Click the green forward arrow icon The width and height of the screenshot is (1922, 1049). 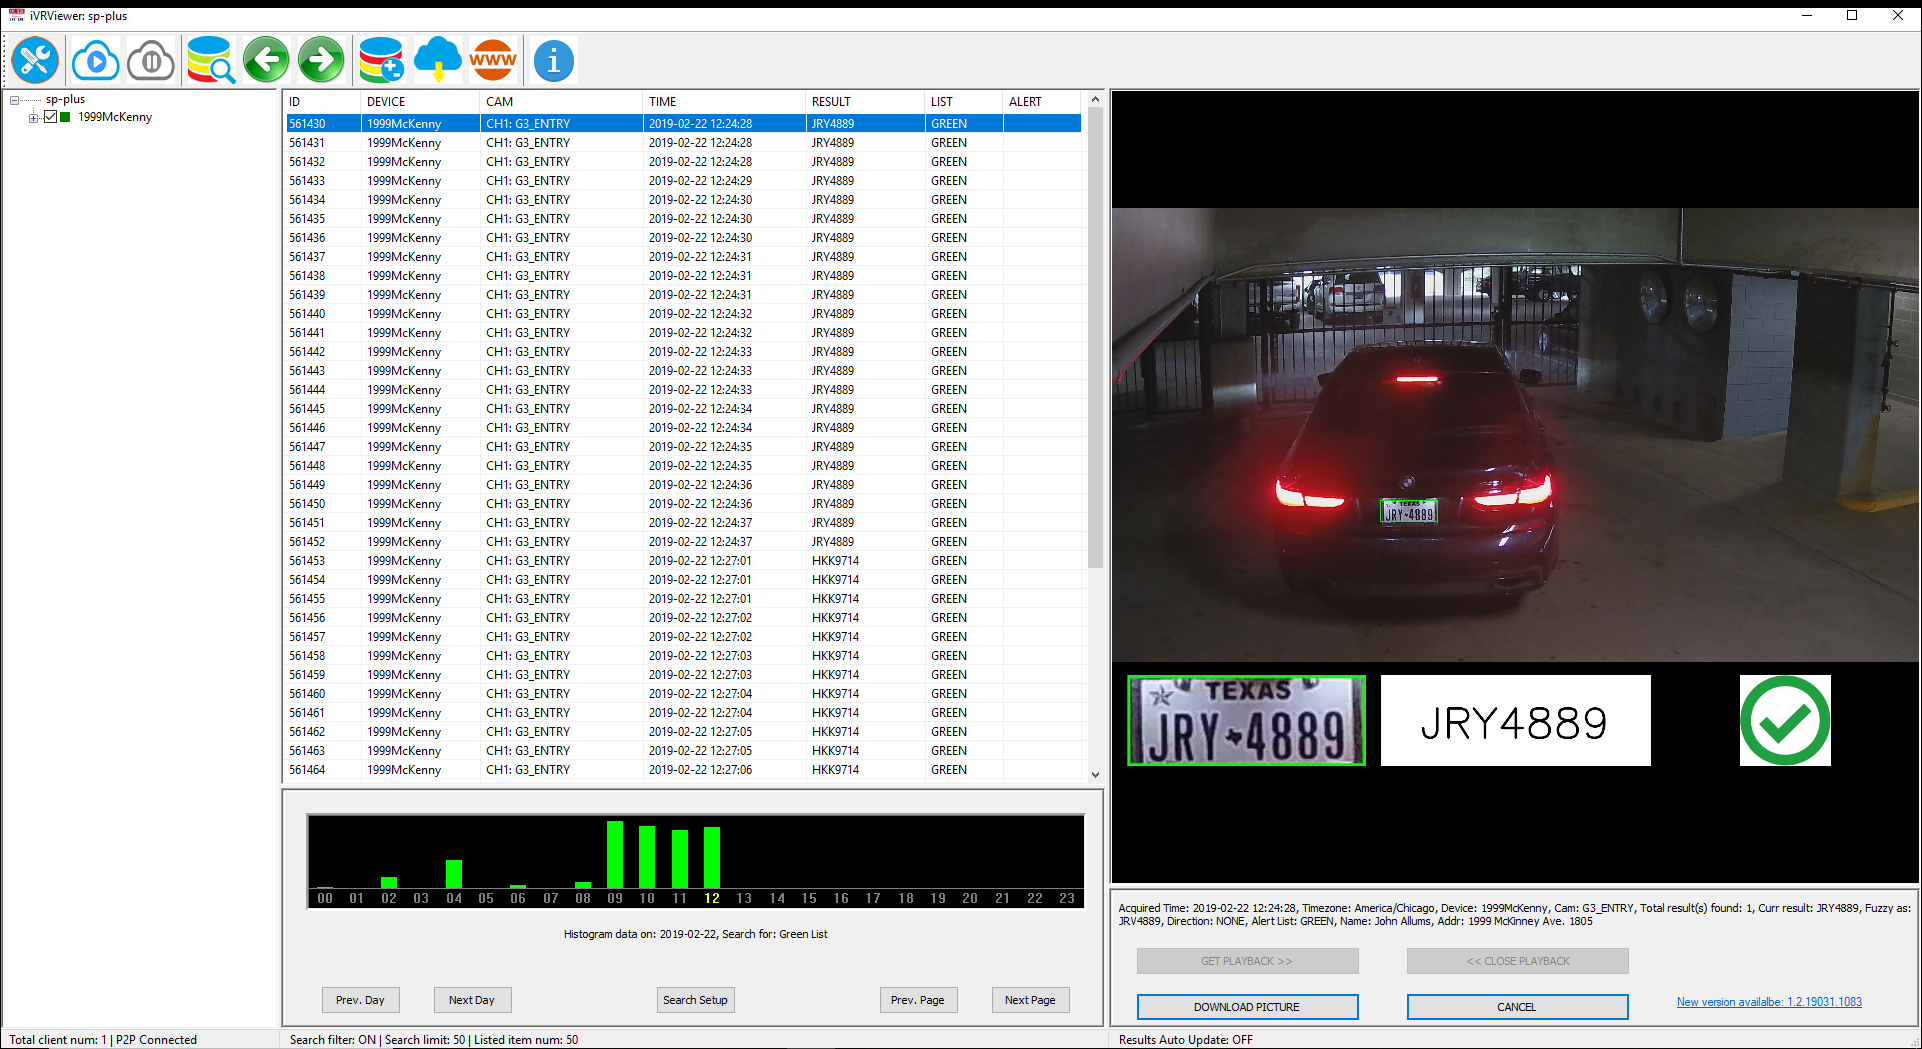pyautogui.click(x=321, y=60)
